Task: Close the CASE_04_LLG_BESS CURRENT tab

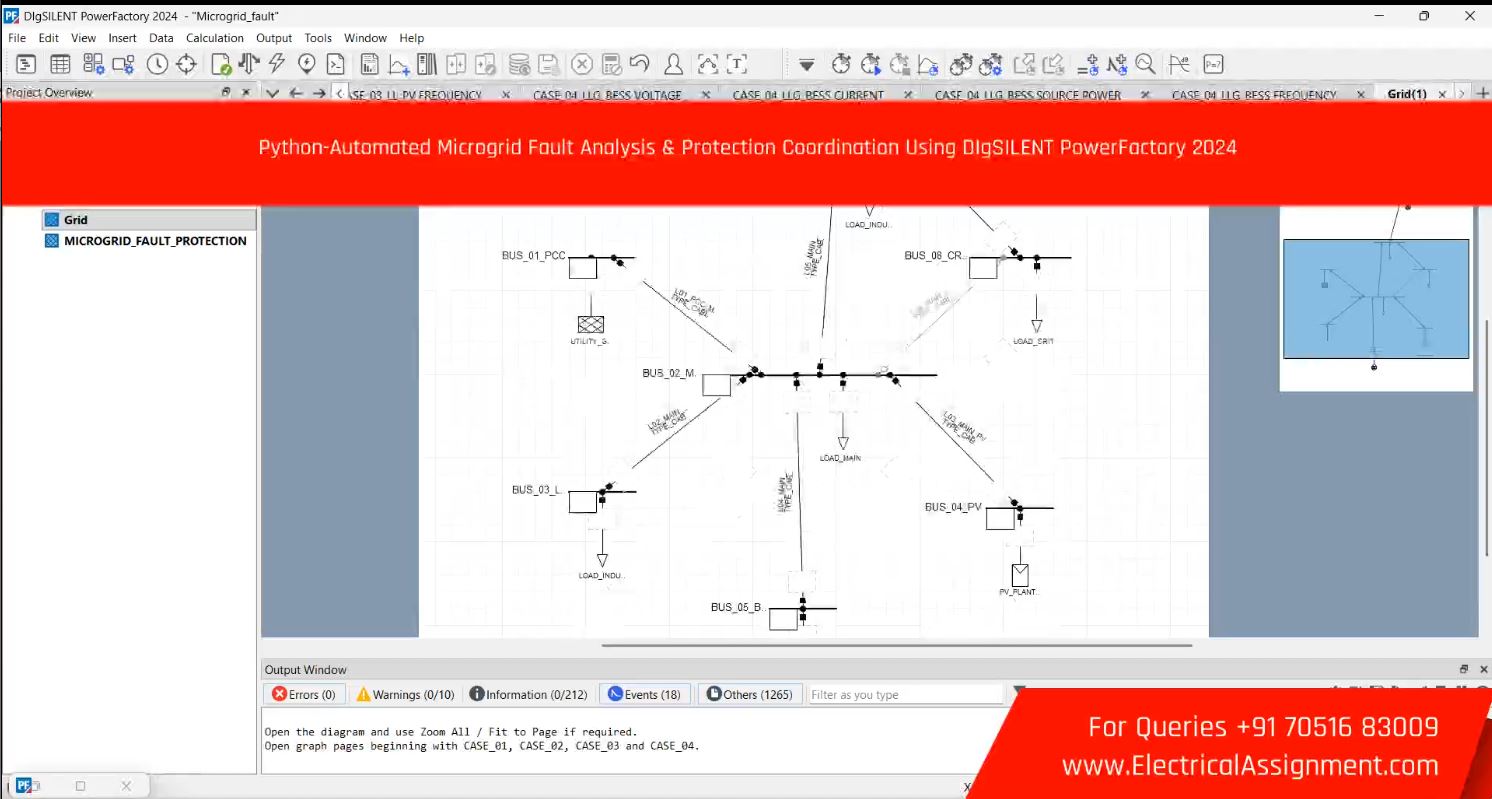Action: tap(907, 95)
